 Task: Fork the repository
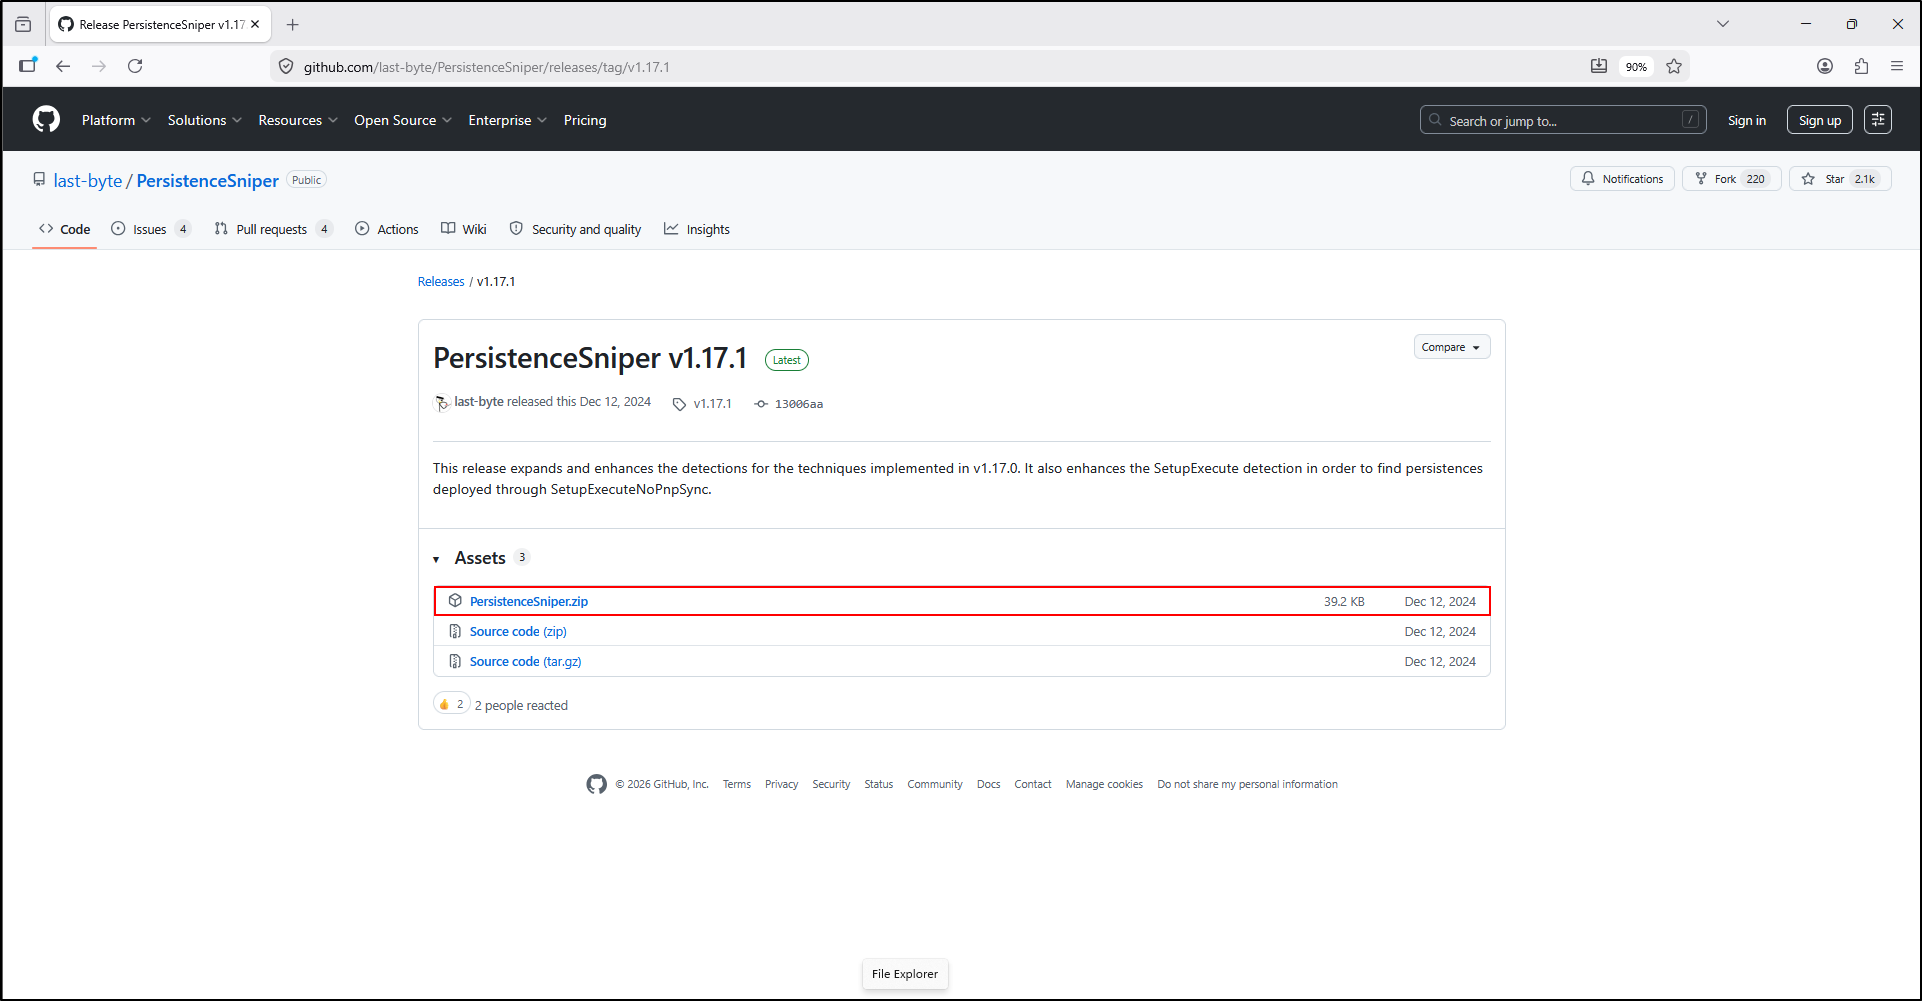tap(1732, 179)
